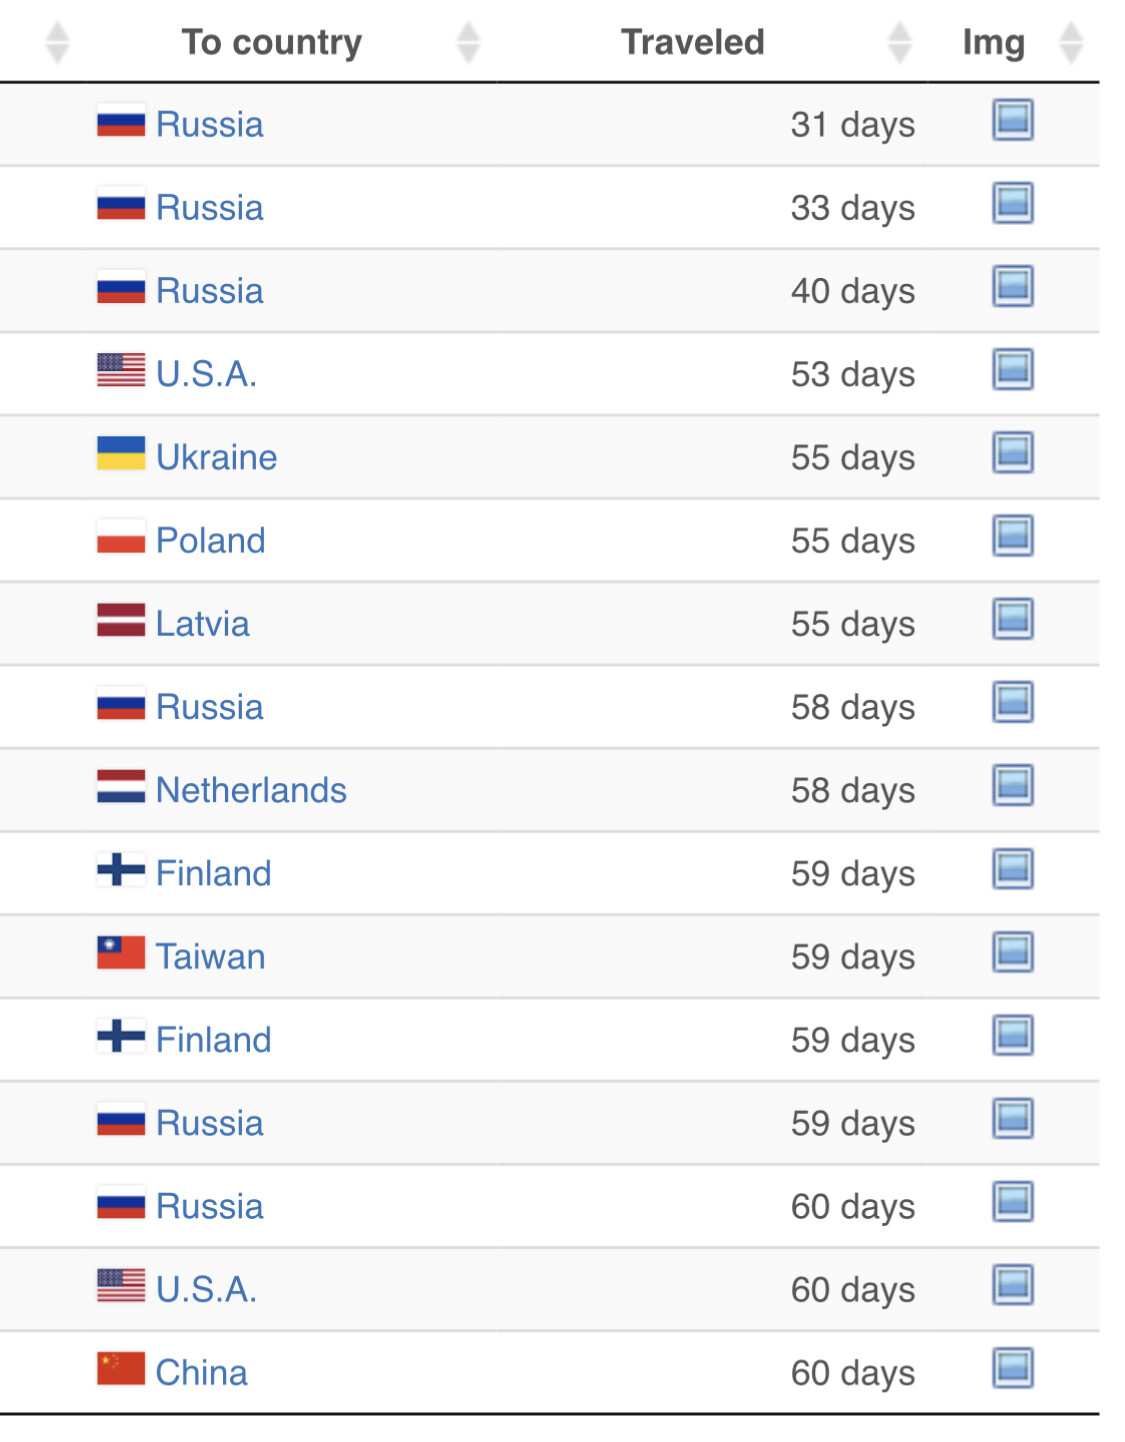Viewport: 1125px width, 1442px height.
Task: Open image icon in Netherlands row
Action: click(x=1012, y=785)
